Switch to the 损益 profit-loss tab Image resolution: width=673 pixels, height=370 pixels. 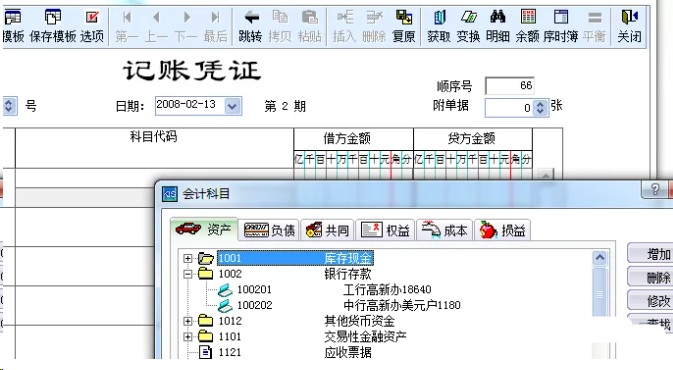tap(502, 230)
